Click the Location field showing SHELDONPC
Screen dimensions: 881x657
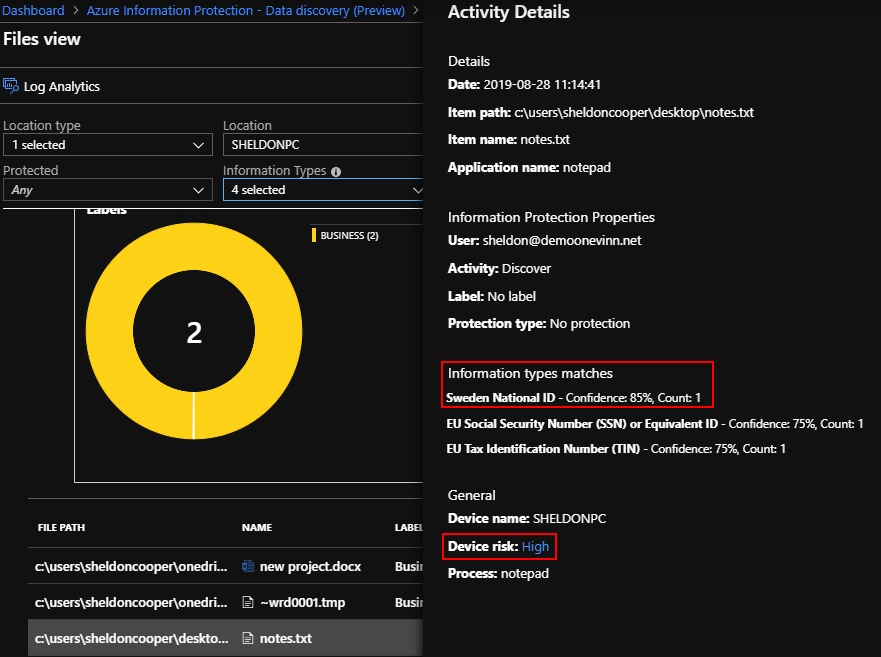click(x=320, y=145)
